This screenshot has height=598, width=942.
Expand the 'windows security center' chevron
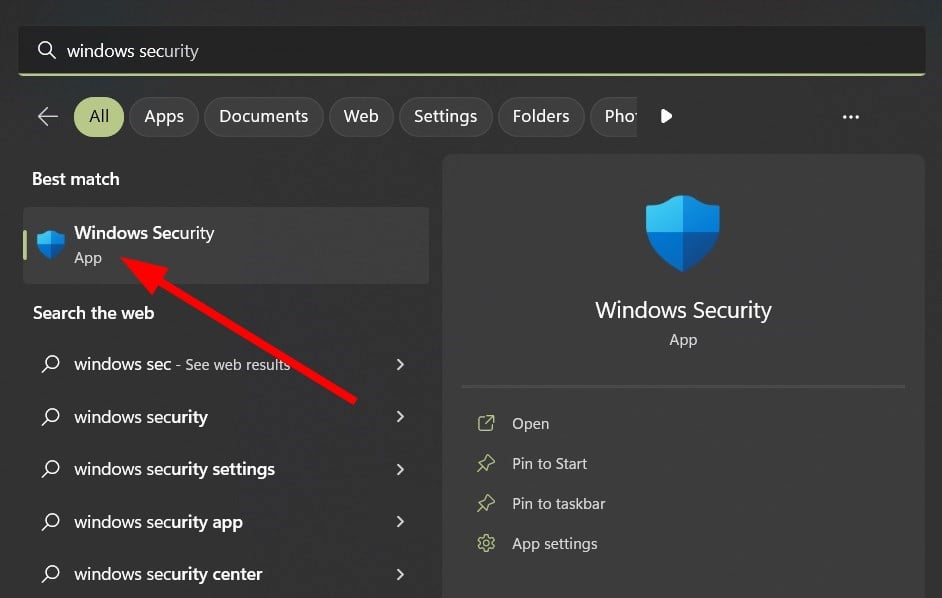pyautogui.click(x=400, y=574)
